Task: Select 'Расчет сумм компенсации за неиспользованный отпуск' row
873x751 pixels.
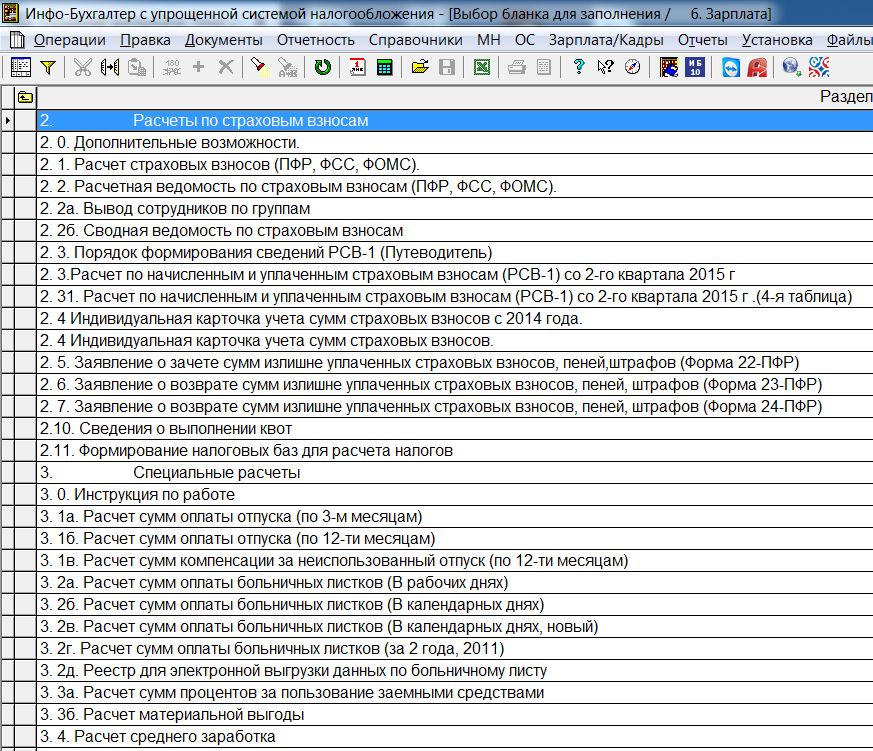Action: coord(455,561)
